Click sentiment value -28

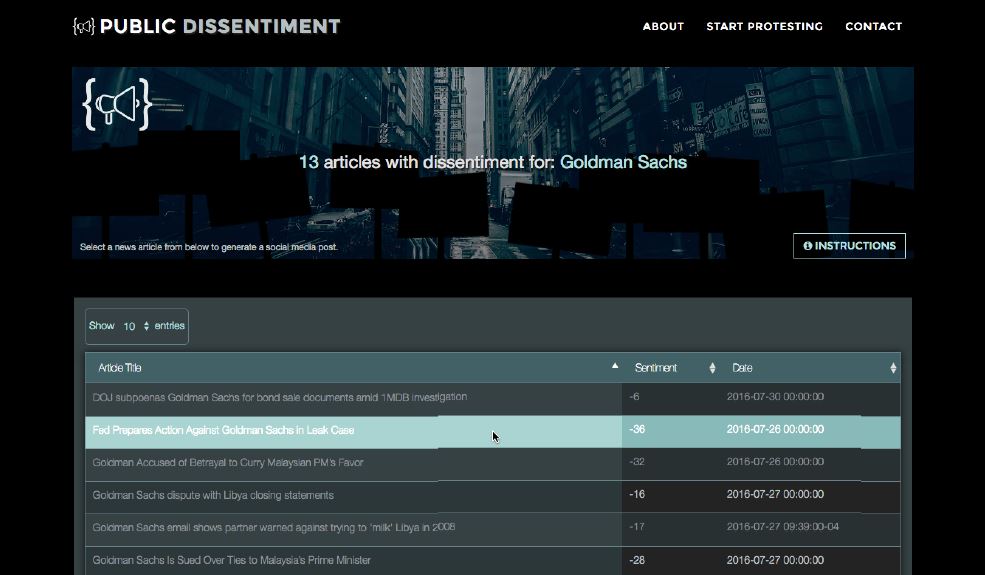pos(637,560)
